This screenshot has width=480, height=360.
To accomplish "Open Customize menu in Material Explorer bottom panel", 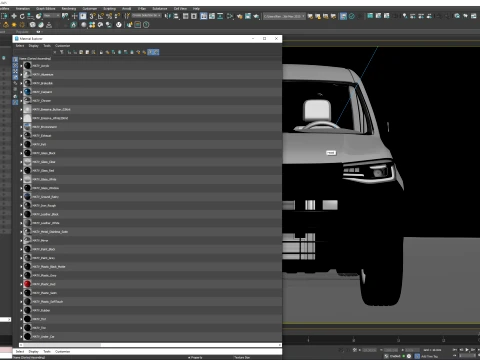I will (x=62, y=352).
